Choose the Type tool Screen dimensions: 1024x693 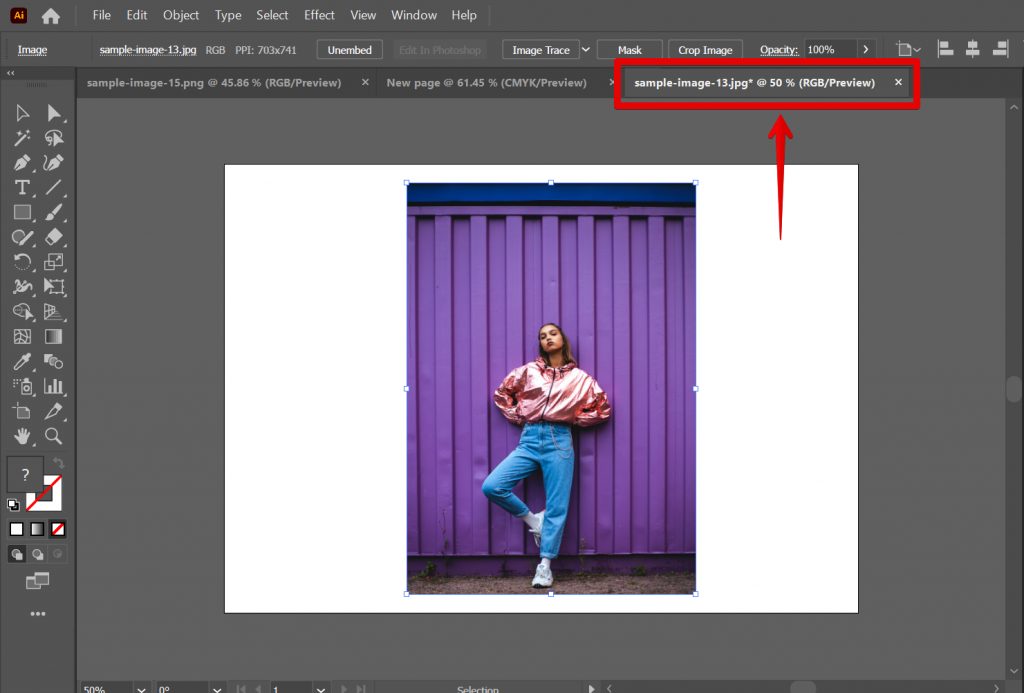tap(22, 187)
